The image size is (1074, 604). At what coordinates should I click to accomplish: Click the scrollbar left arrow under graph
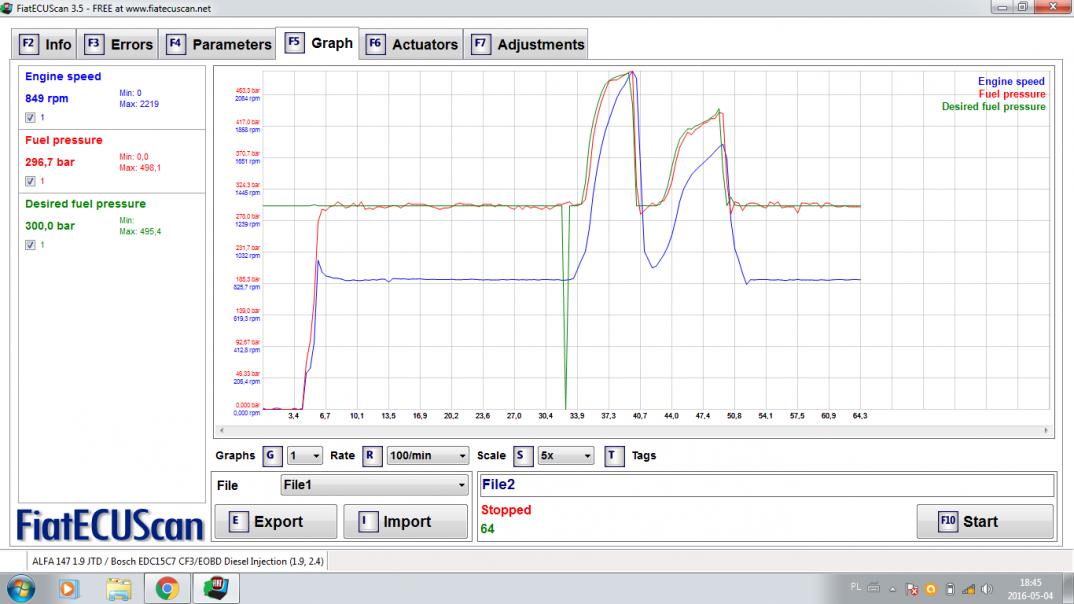(x=221, y=431)
